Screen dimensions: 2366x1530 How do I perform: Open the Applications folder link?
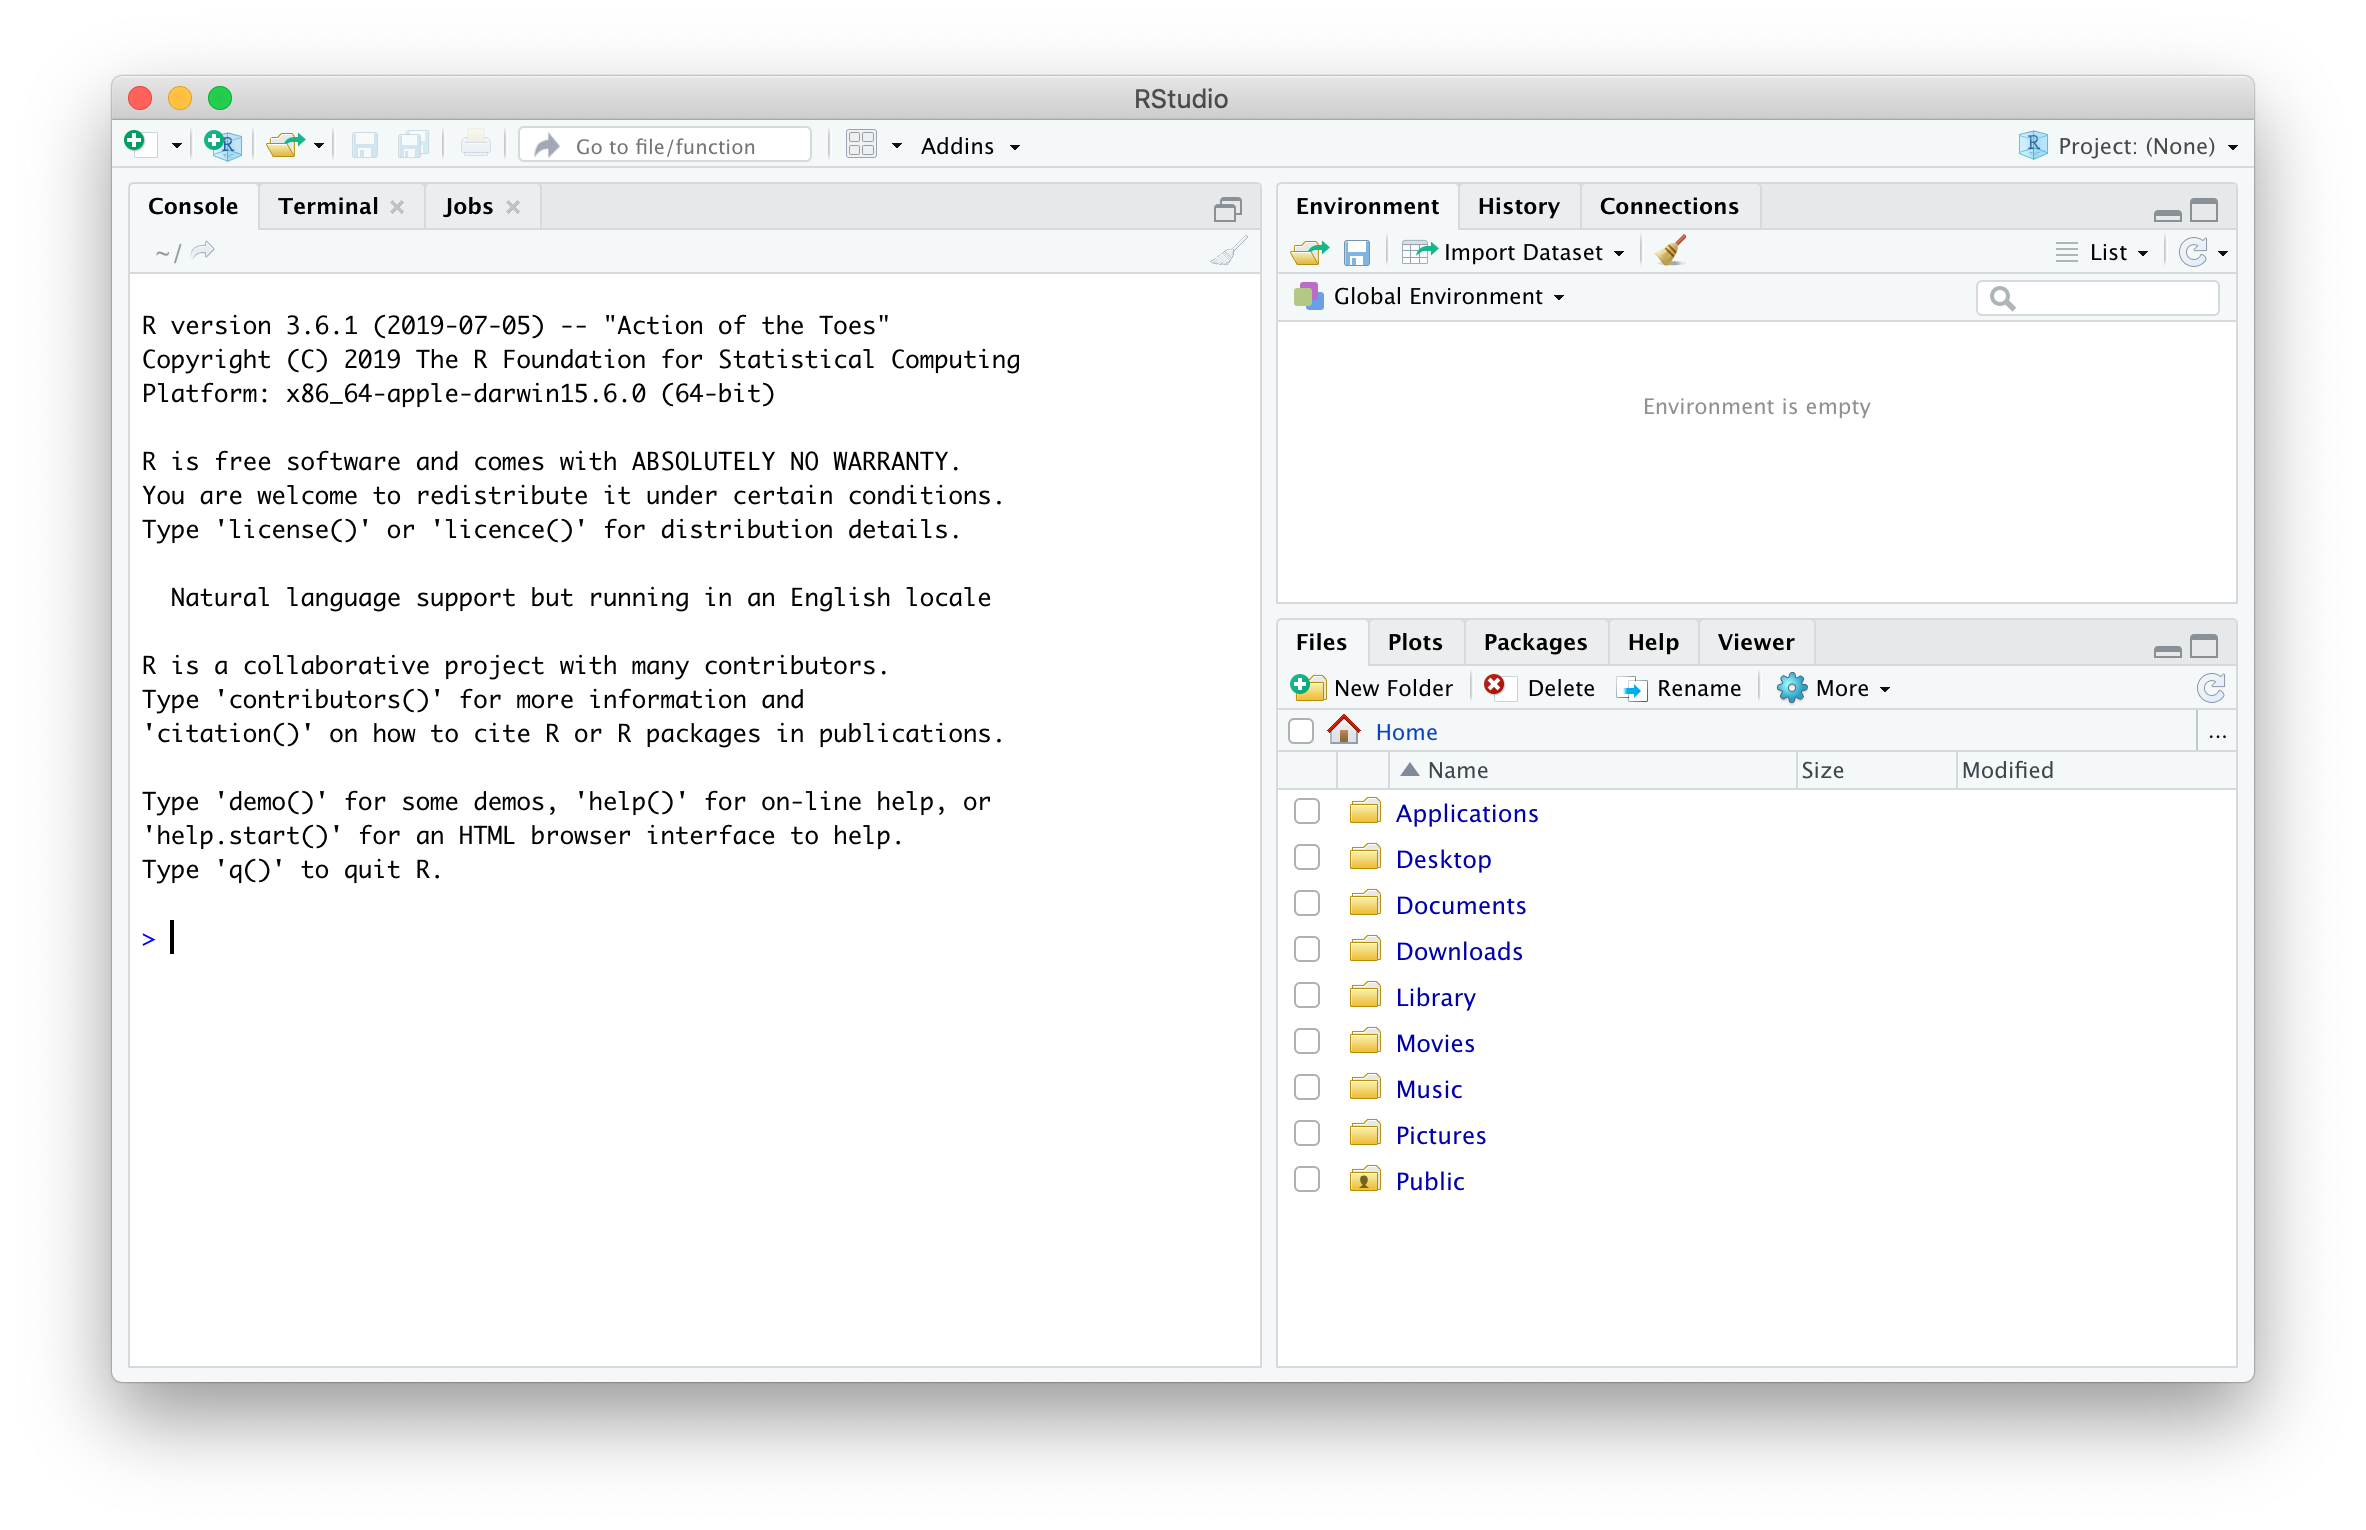(1466, 813)
